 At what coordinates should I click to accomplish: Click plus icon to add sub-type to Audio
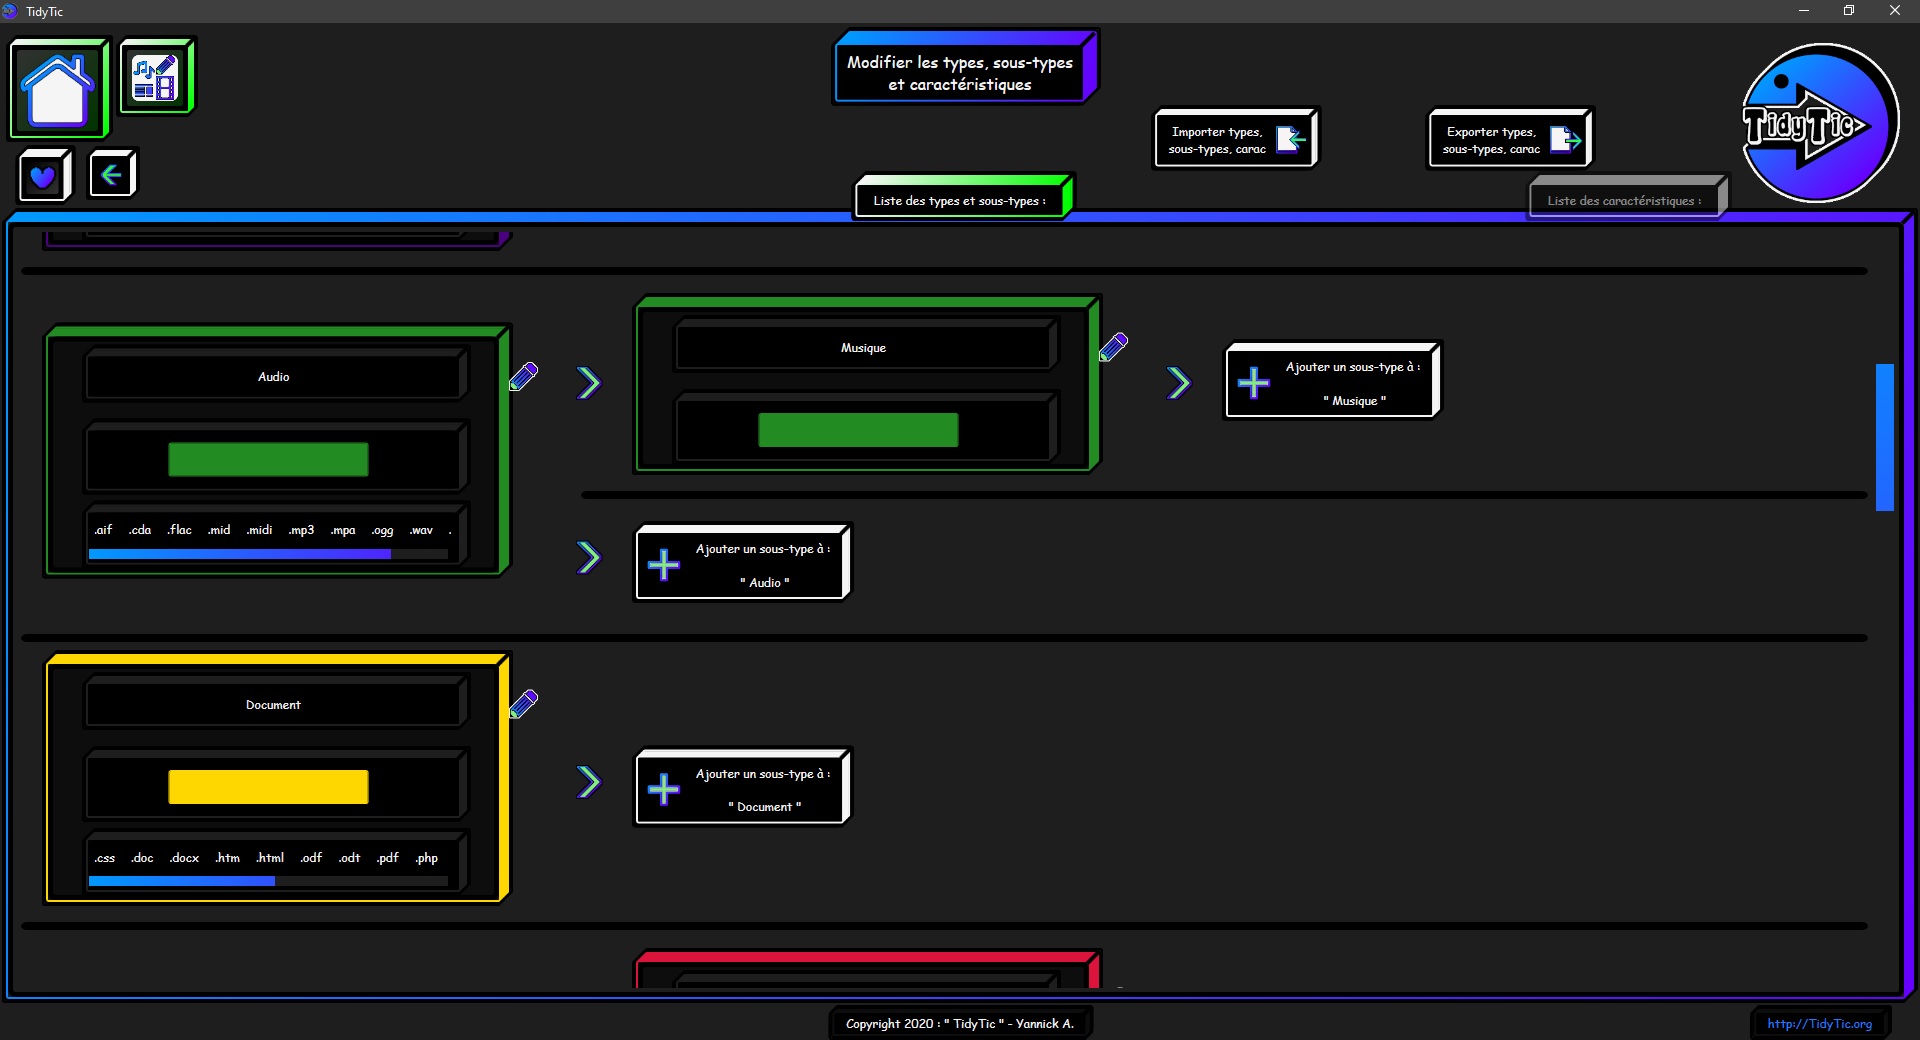point(663,565)
